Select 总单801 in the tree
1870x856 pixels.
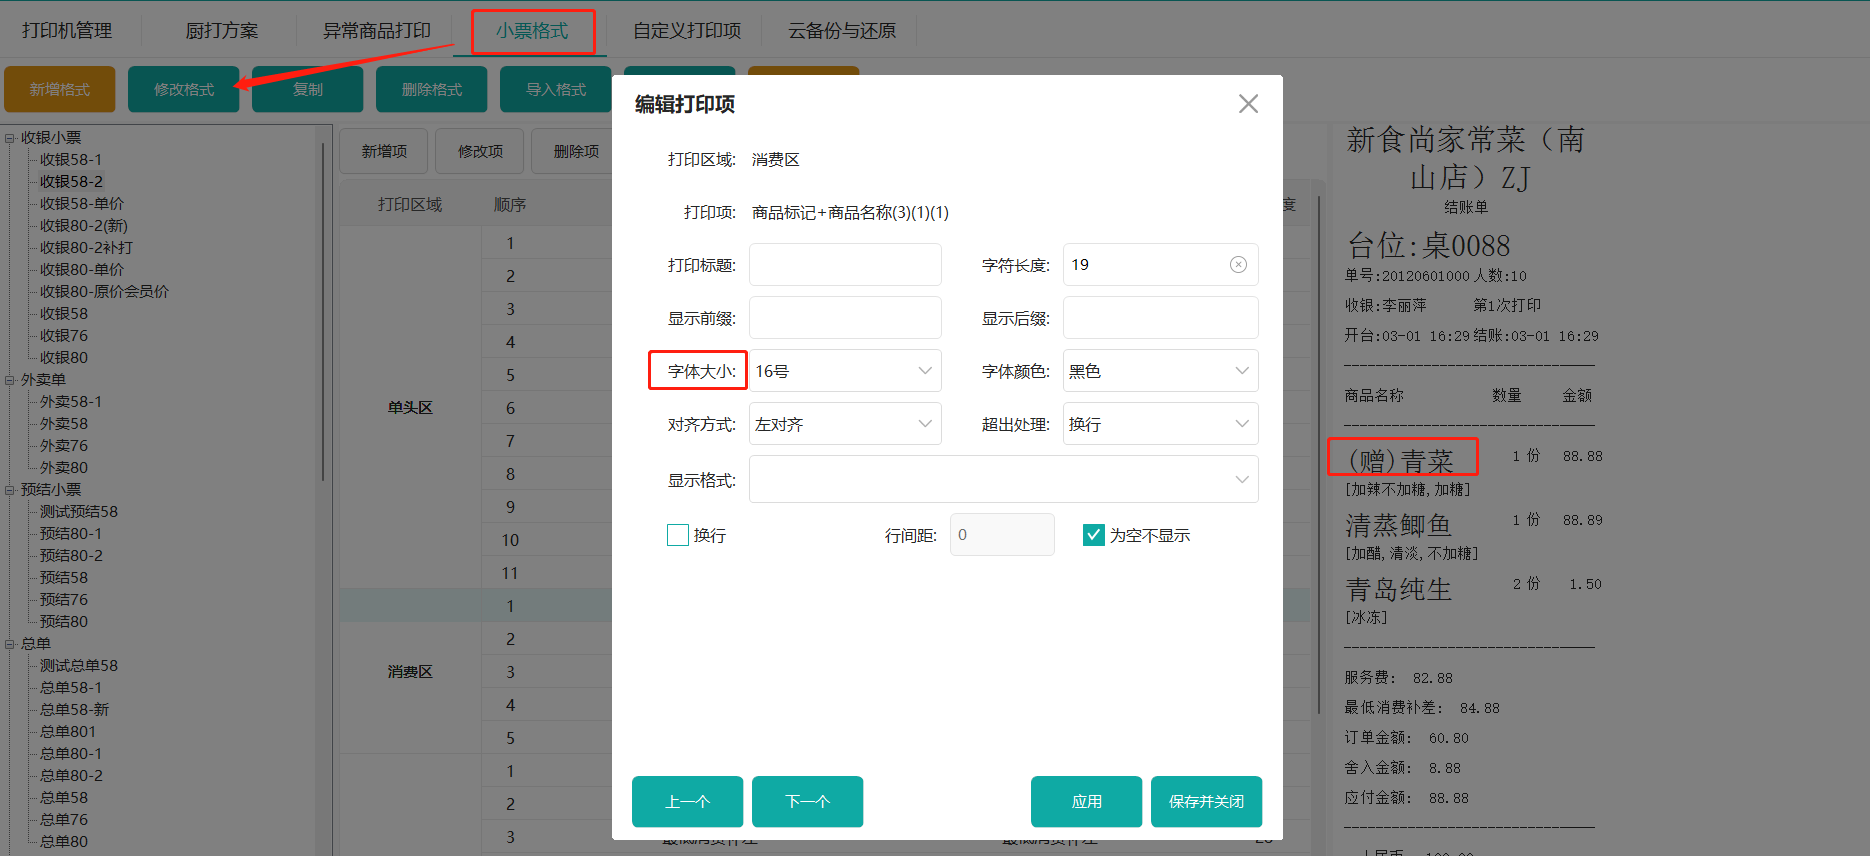click(68, 732)
